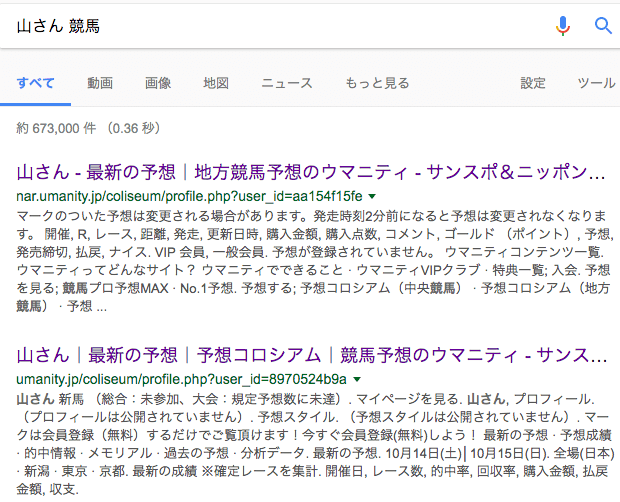Image resolution: width=620 pixels, height=502 pixels.
Task: Click the umanity.jp/coliseum green URL starting the line
Action: [181, 379]
